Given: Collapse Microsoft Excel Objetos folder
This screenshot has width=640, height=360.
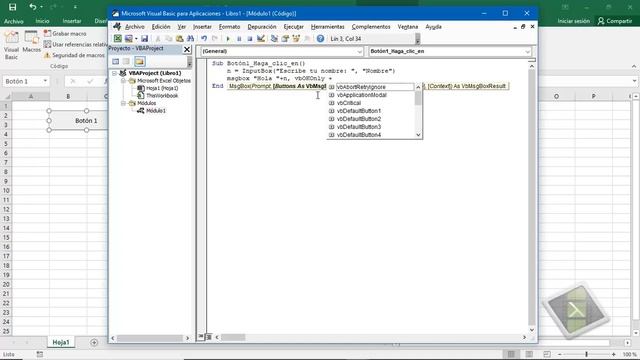Looking at the screenshot, I should (123, 81).
